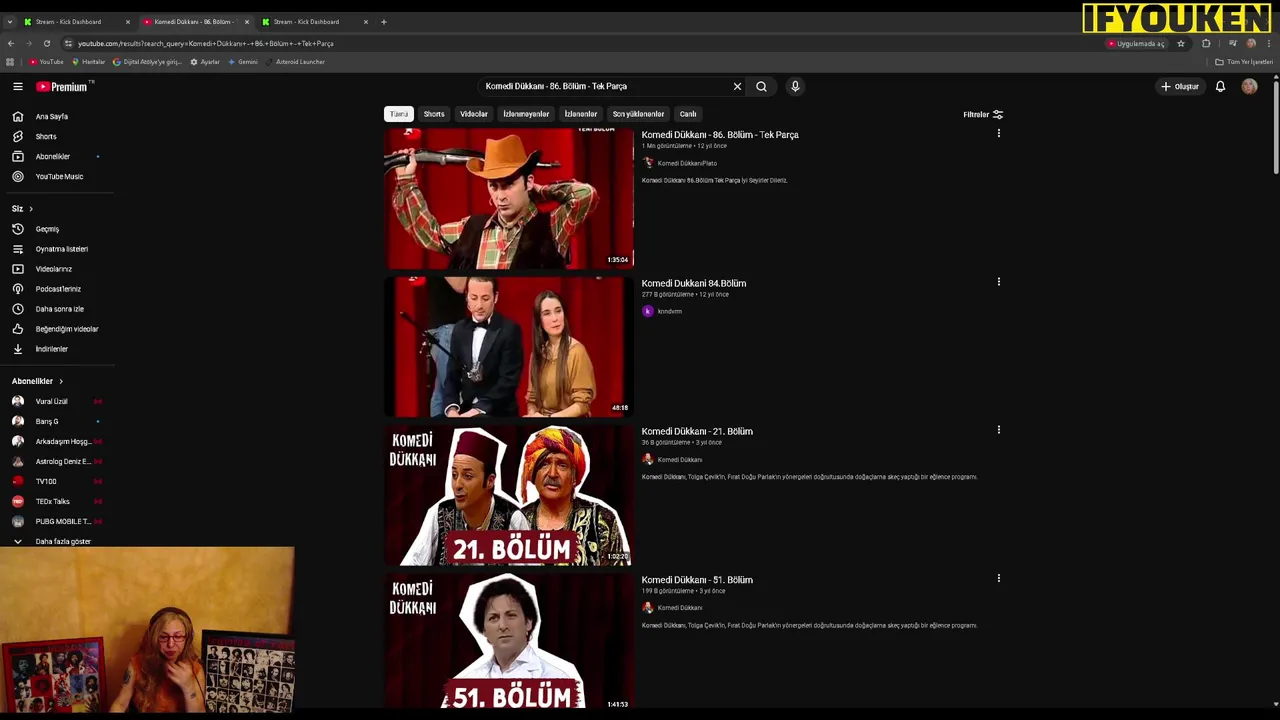
Task: Play the 21. BÖLÜM thumbnail video
Action: [x=509, y=495]
